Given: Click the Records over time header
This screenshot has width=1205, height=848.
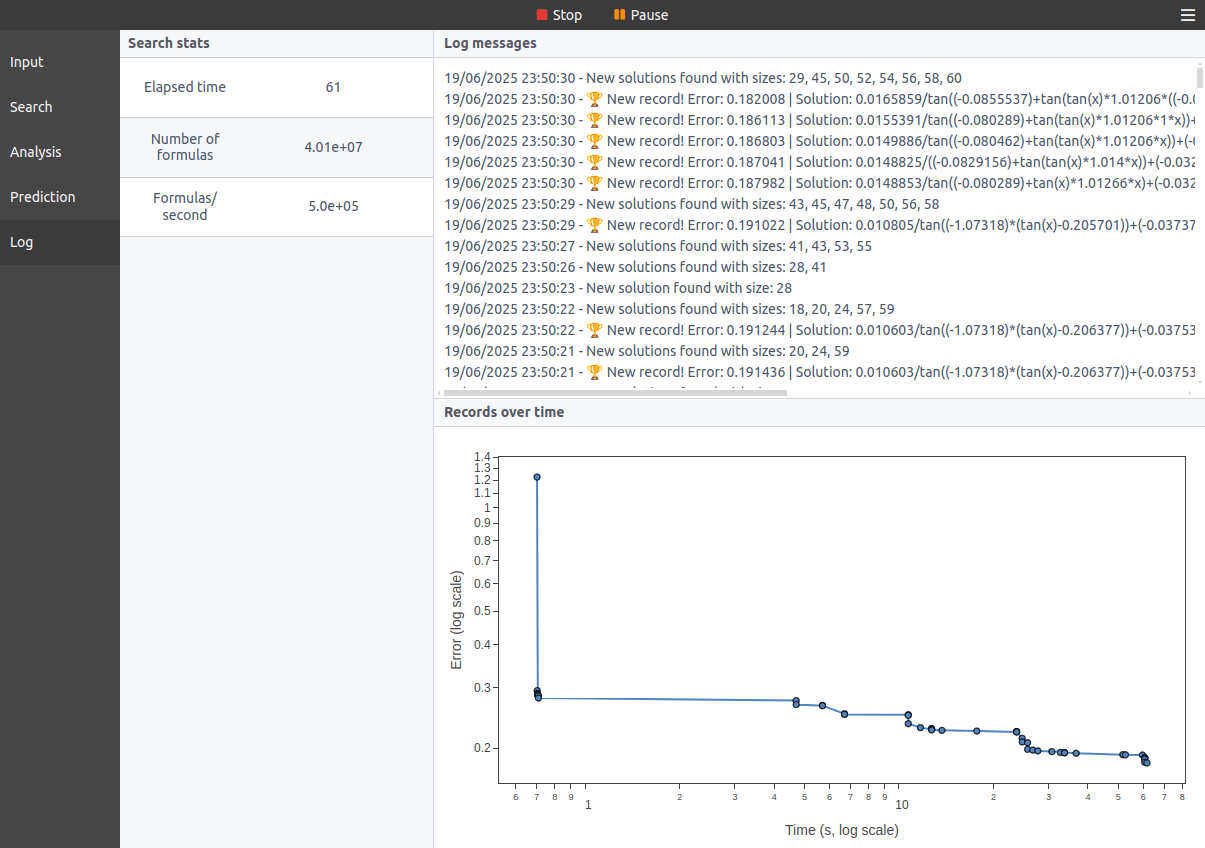Looking at the screenshot, I should [504, 412].
